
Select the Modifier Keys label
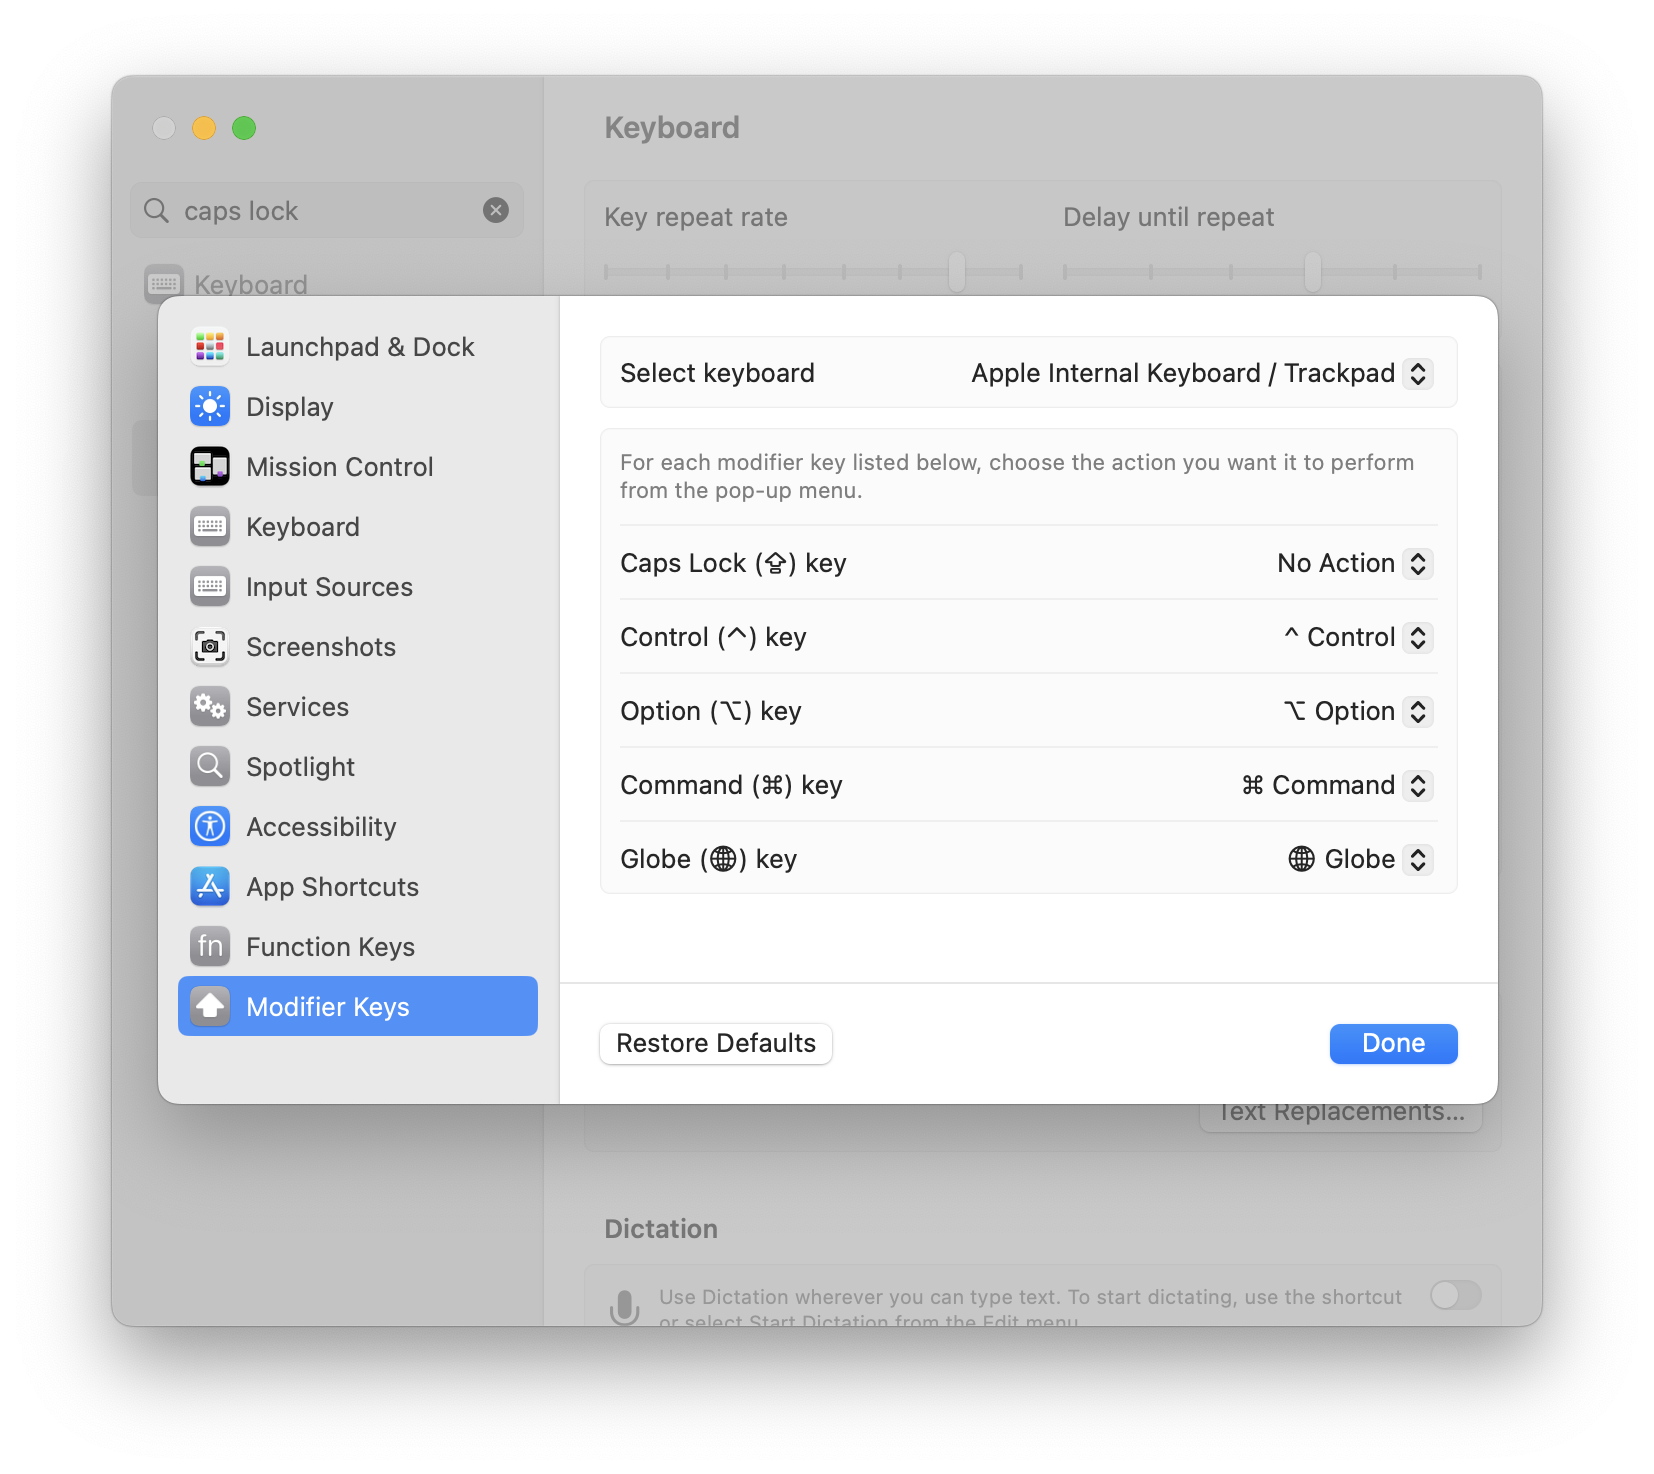(x=328, y=1007)
